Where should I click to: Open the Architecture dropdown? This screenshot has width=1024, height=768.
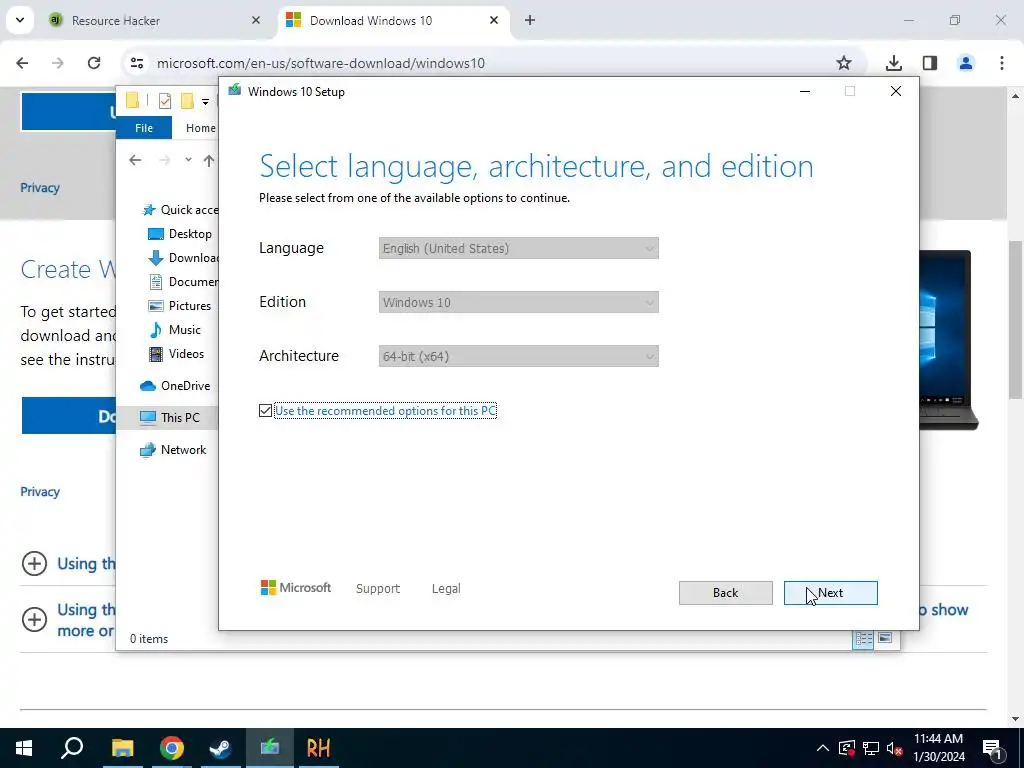click(519, 357)
